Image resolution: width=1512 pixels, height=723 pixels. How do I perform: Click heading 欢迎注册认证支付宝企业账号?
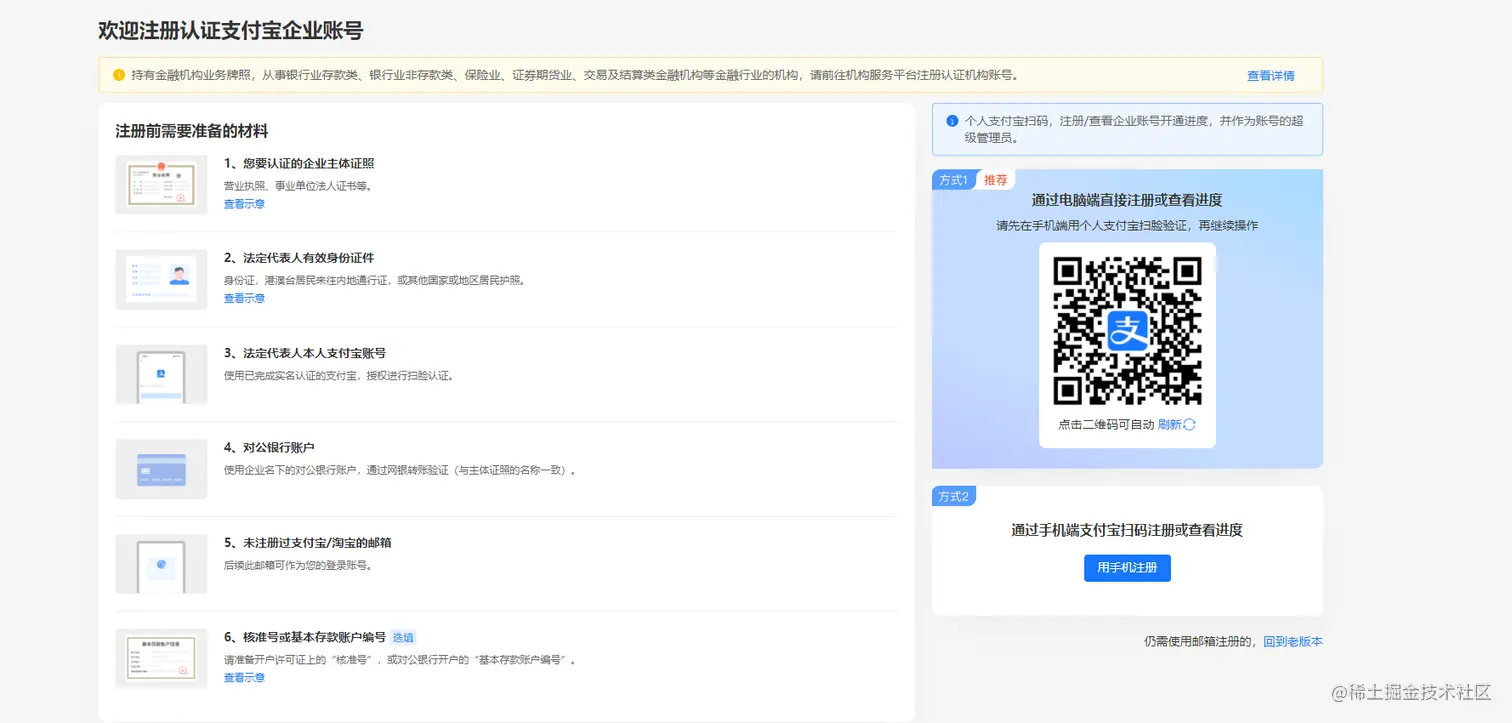(231, 31)
